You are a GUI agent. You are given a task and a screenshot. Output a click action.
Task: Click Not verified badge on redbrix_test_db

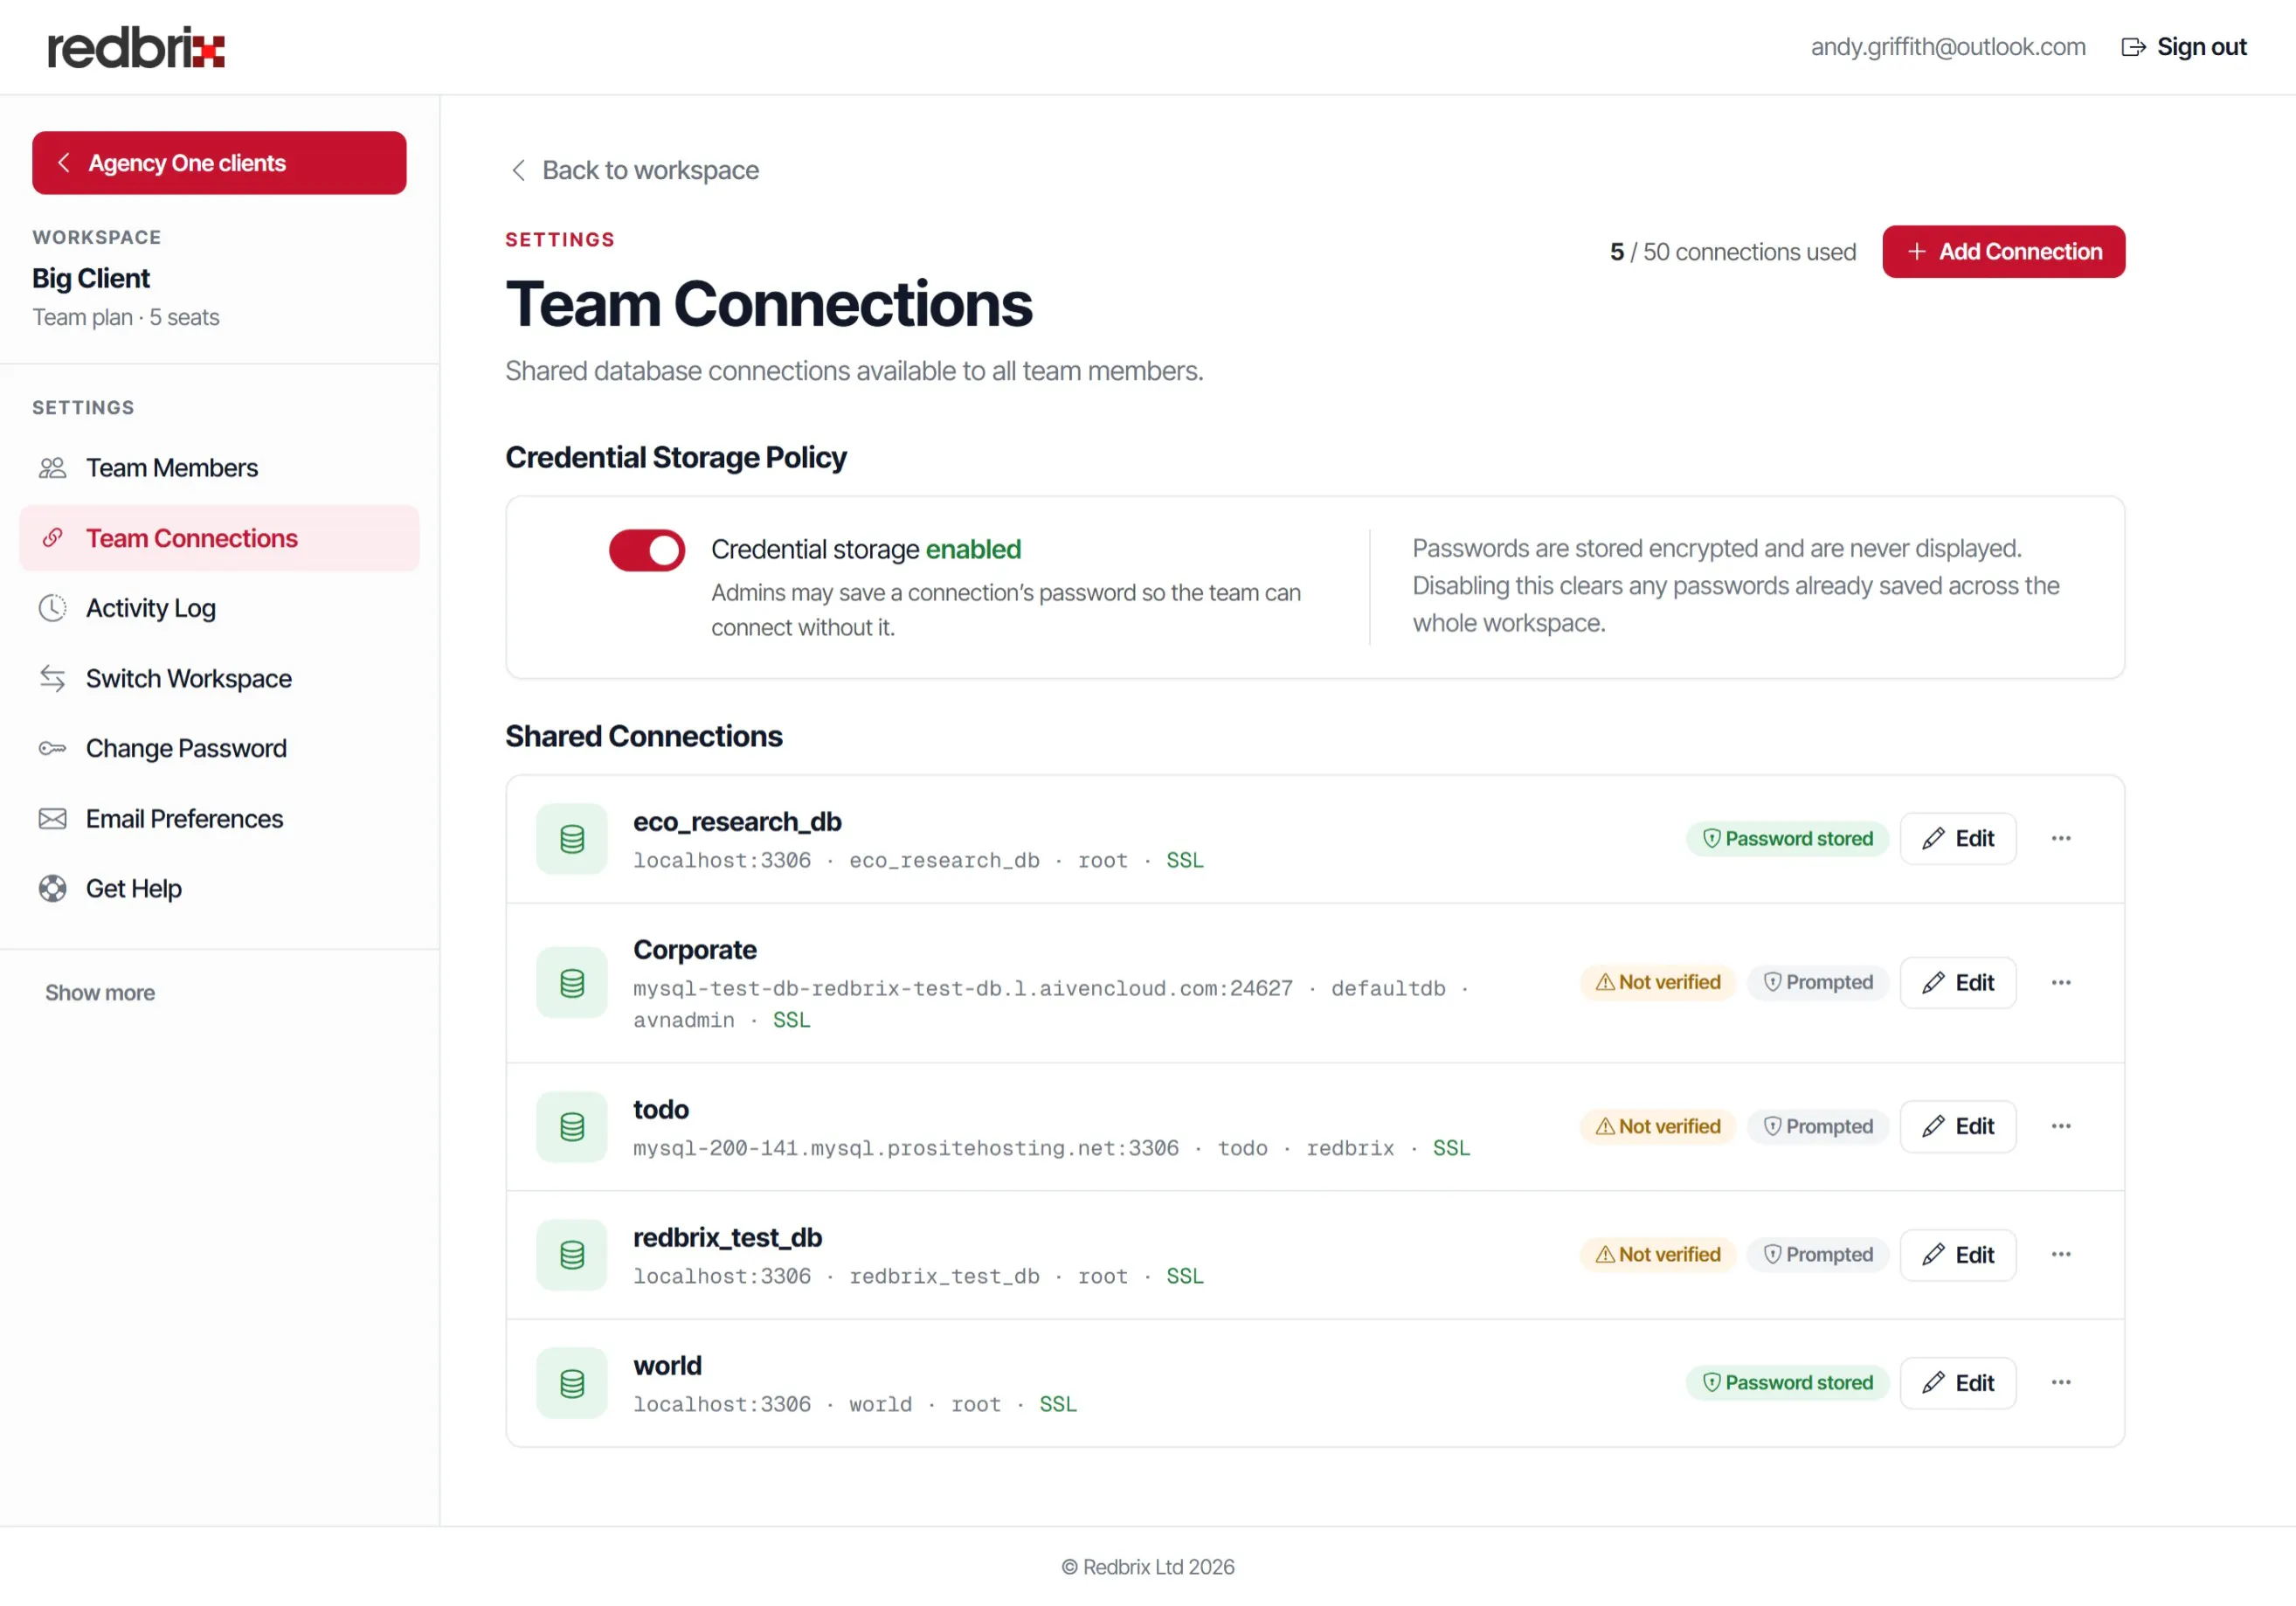pos(1657,1254)
